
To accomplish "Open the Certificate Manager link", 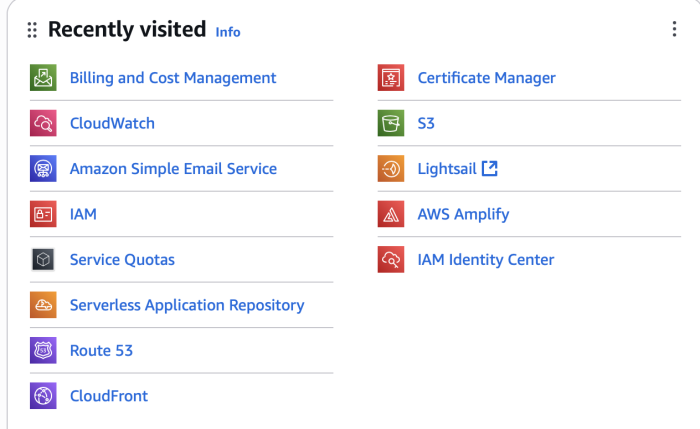I will [487, 78].
